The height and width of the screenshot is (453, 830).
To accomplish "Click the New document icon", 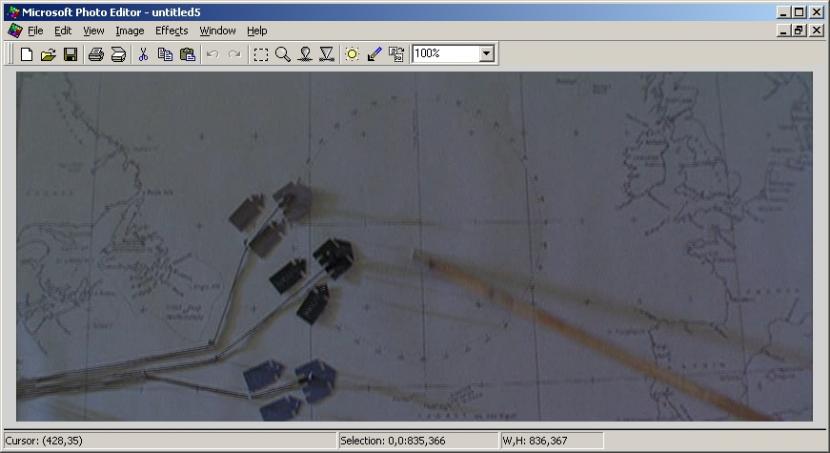I will [27, 54].
